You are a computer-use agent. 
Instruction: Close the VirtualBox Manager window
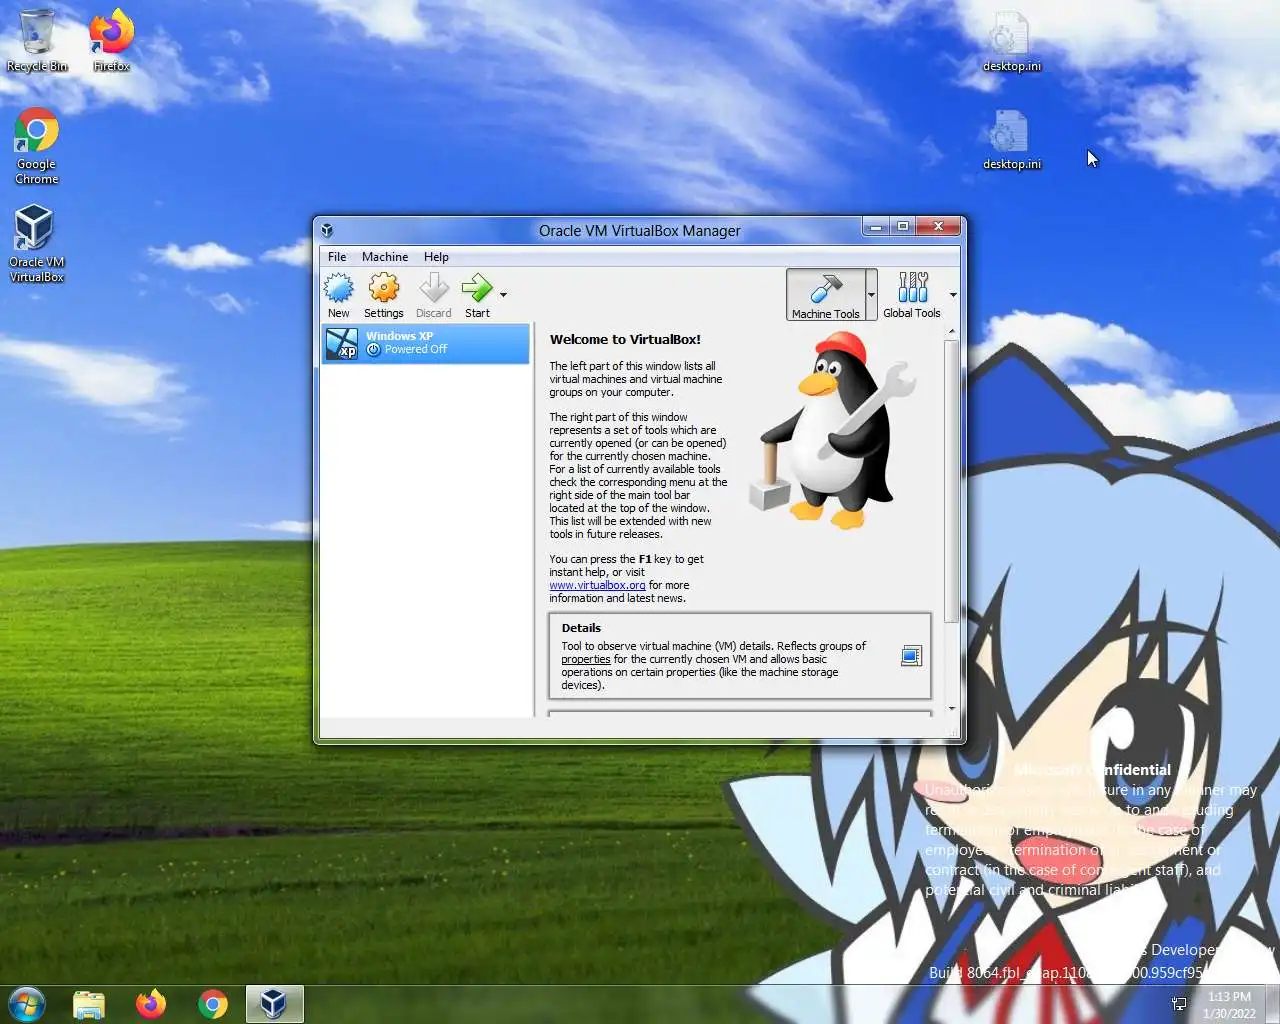click(x=939, y=227)
